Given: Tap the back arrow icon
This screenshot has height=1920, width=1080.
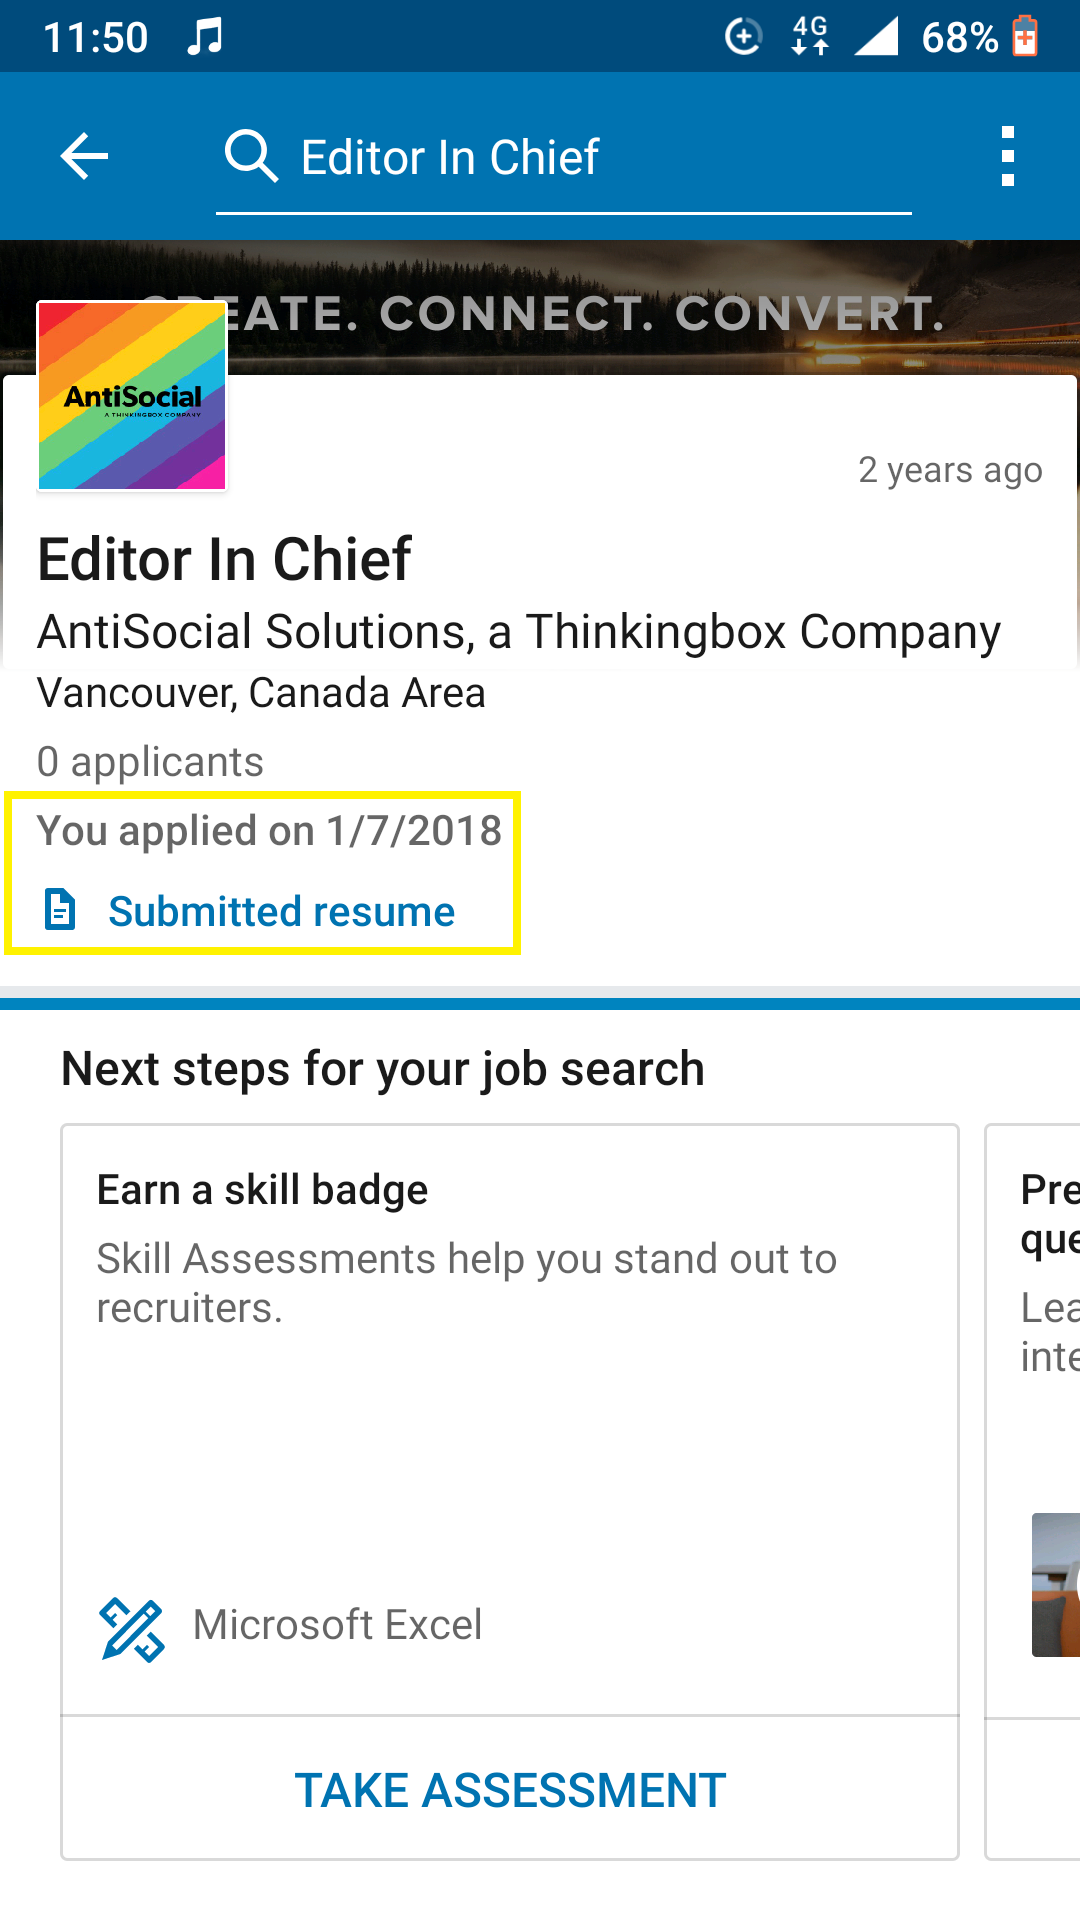Looking at the screenshot, I should pos(84,156).
